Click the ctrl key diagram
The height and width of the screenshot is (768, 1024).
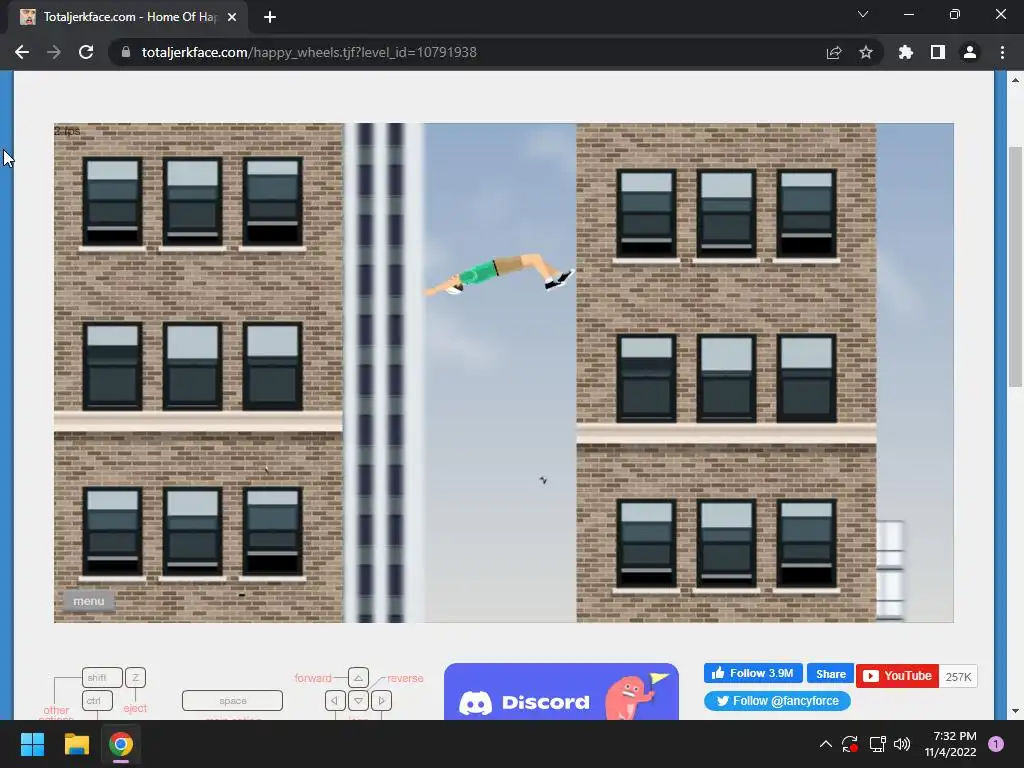point(97,701)
